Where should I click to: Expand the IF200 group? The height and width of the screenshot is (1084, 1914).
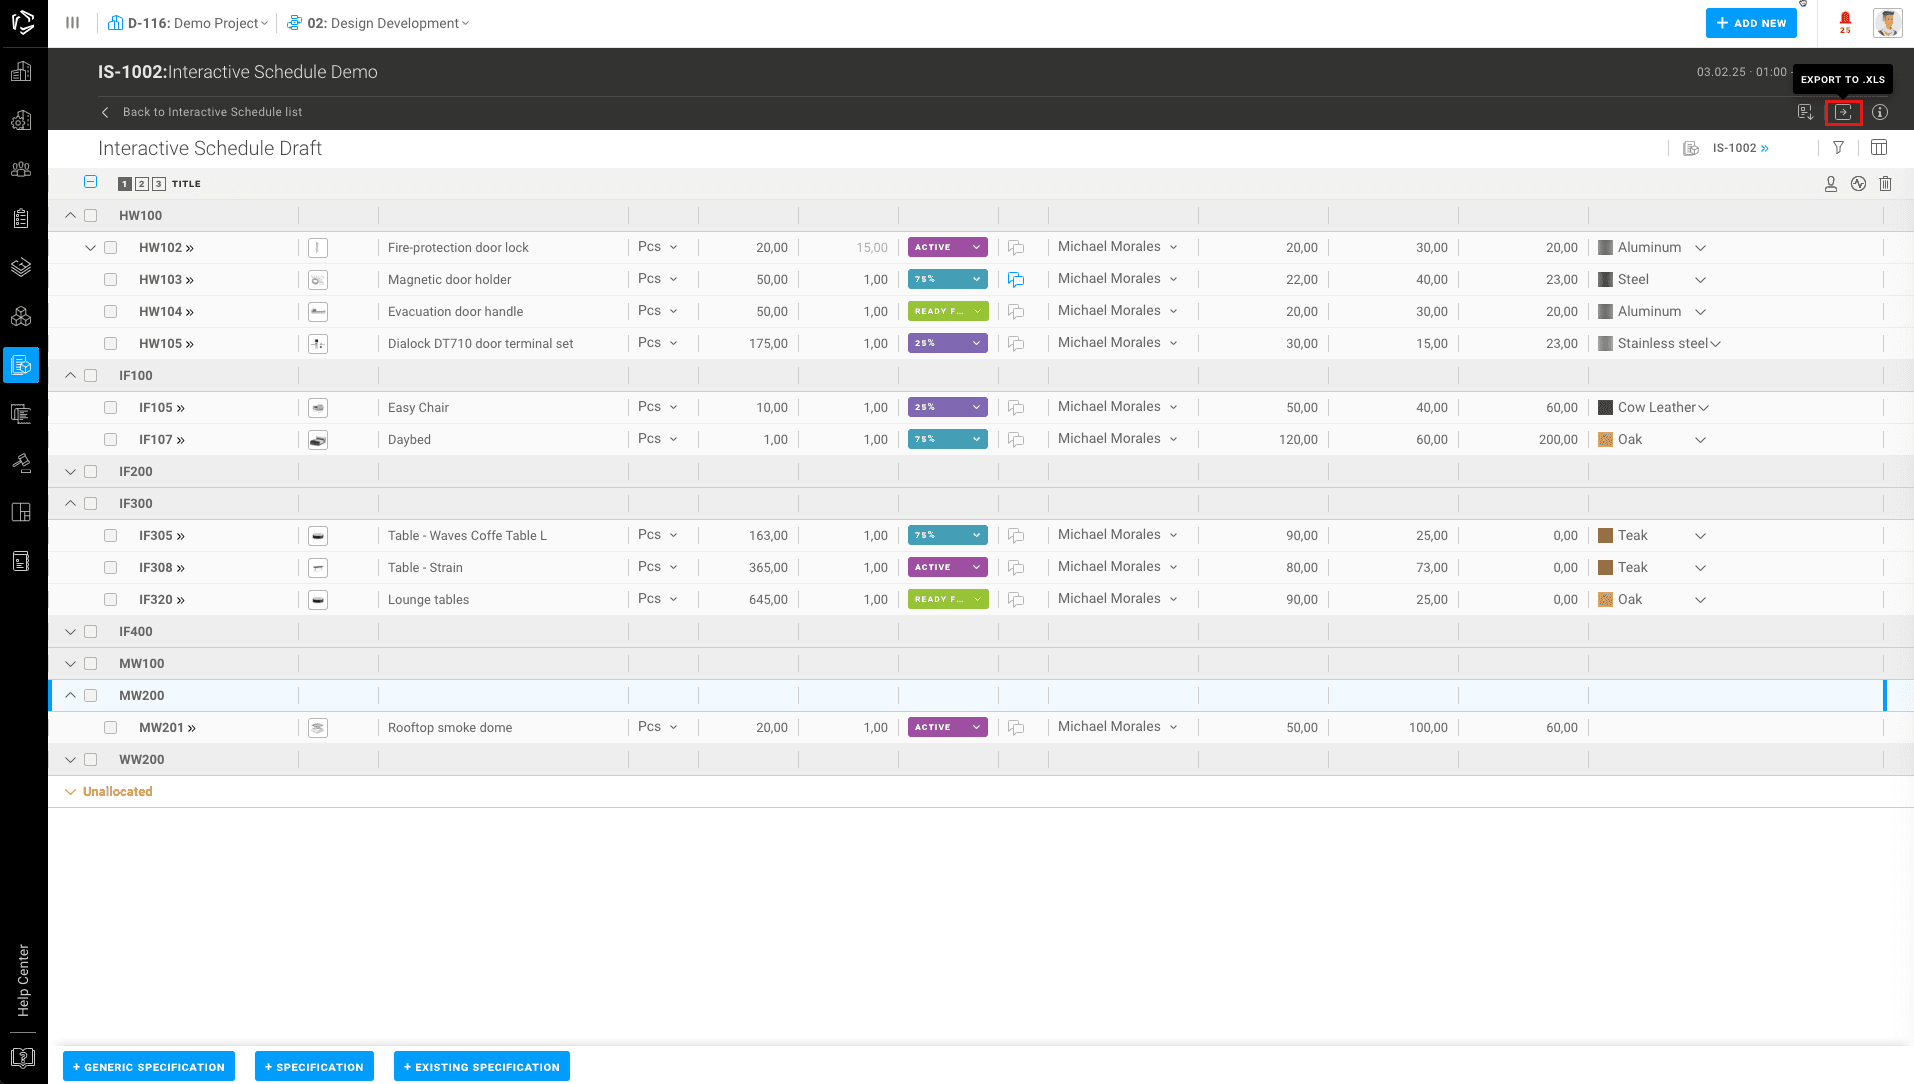tap(70, 472)
